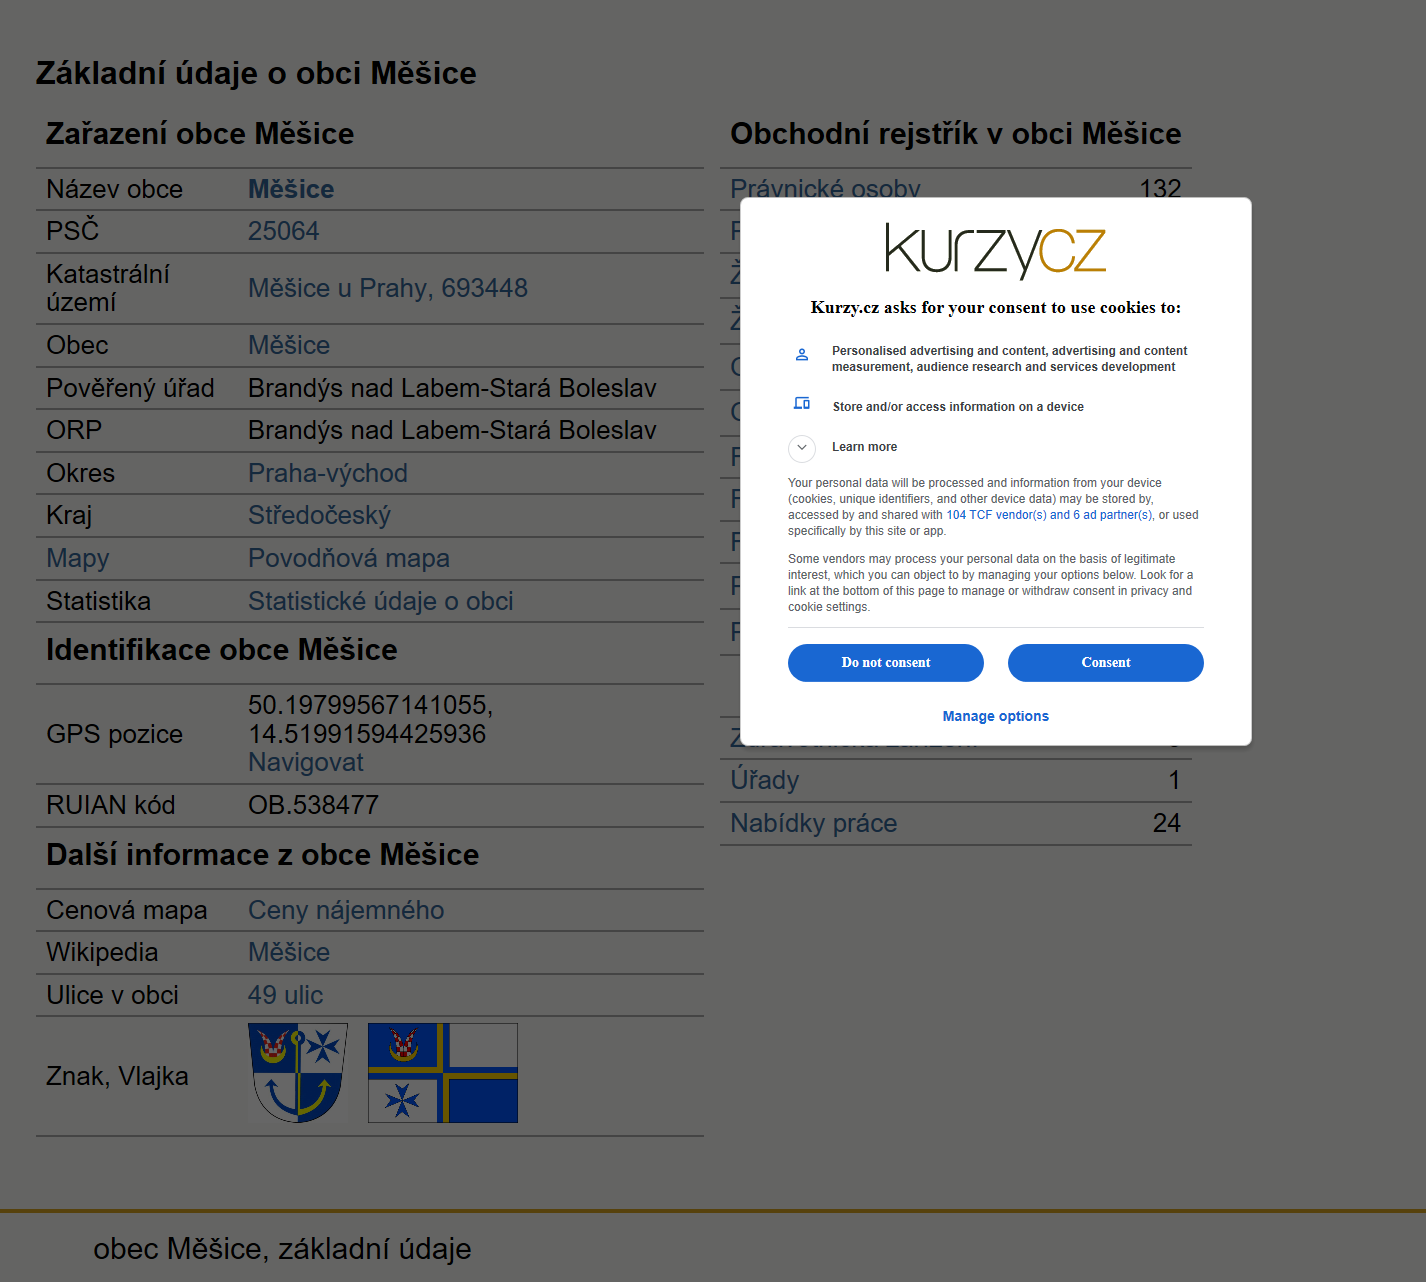
Task: Open Manage options link
Action: [x=995, y=716]
